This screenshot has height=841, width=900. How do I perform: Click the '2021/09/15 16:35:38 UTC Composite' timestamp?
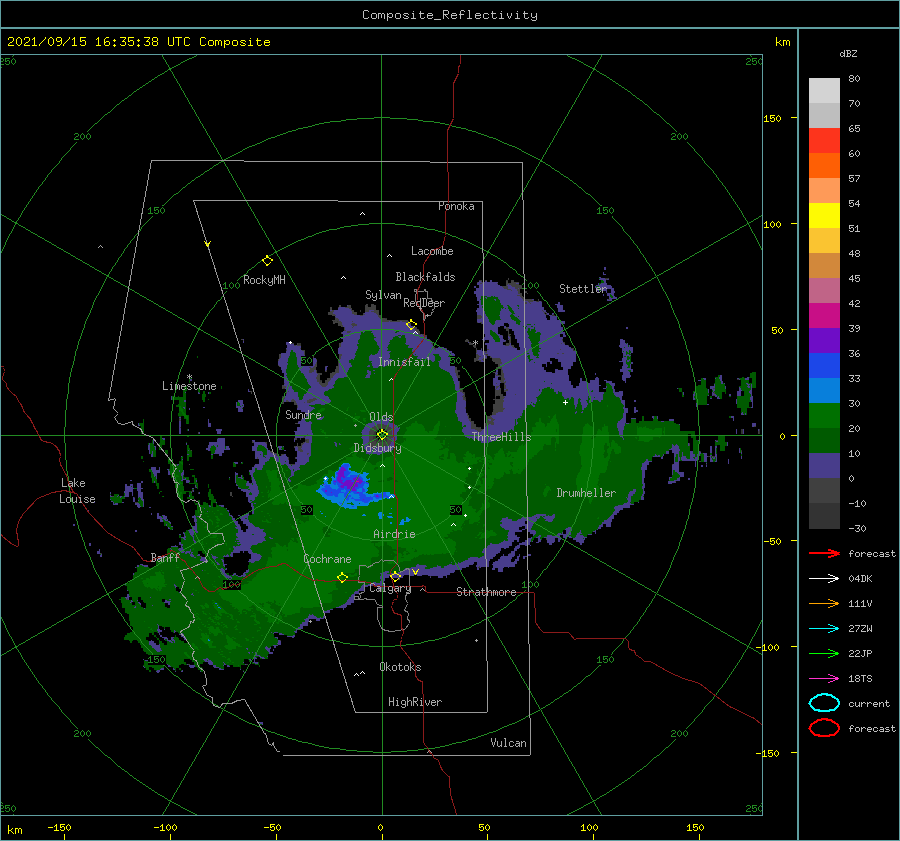(x=138, y=42)
